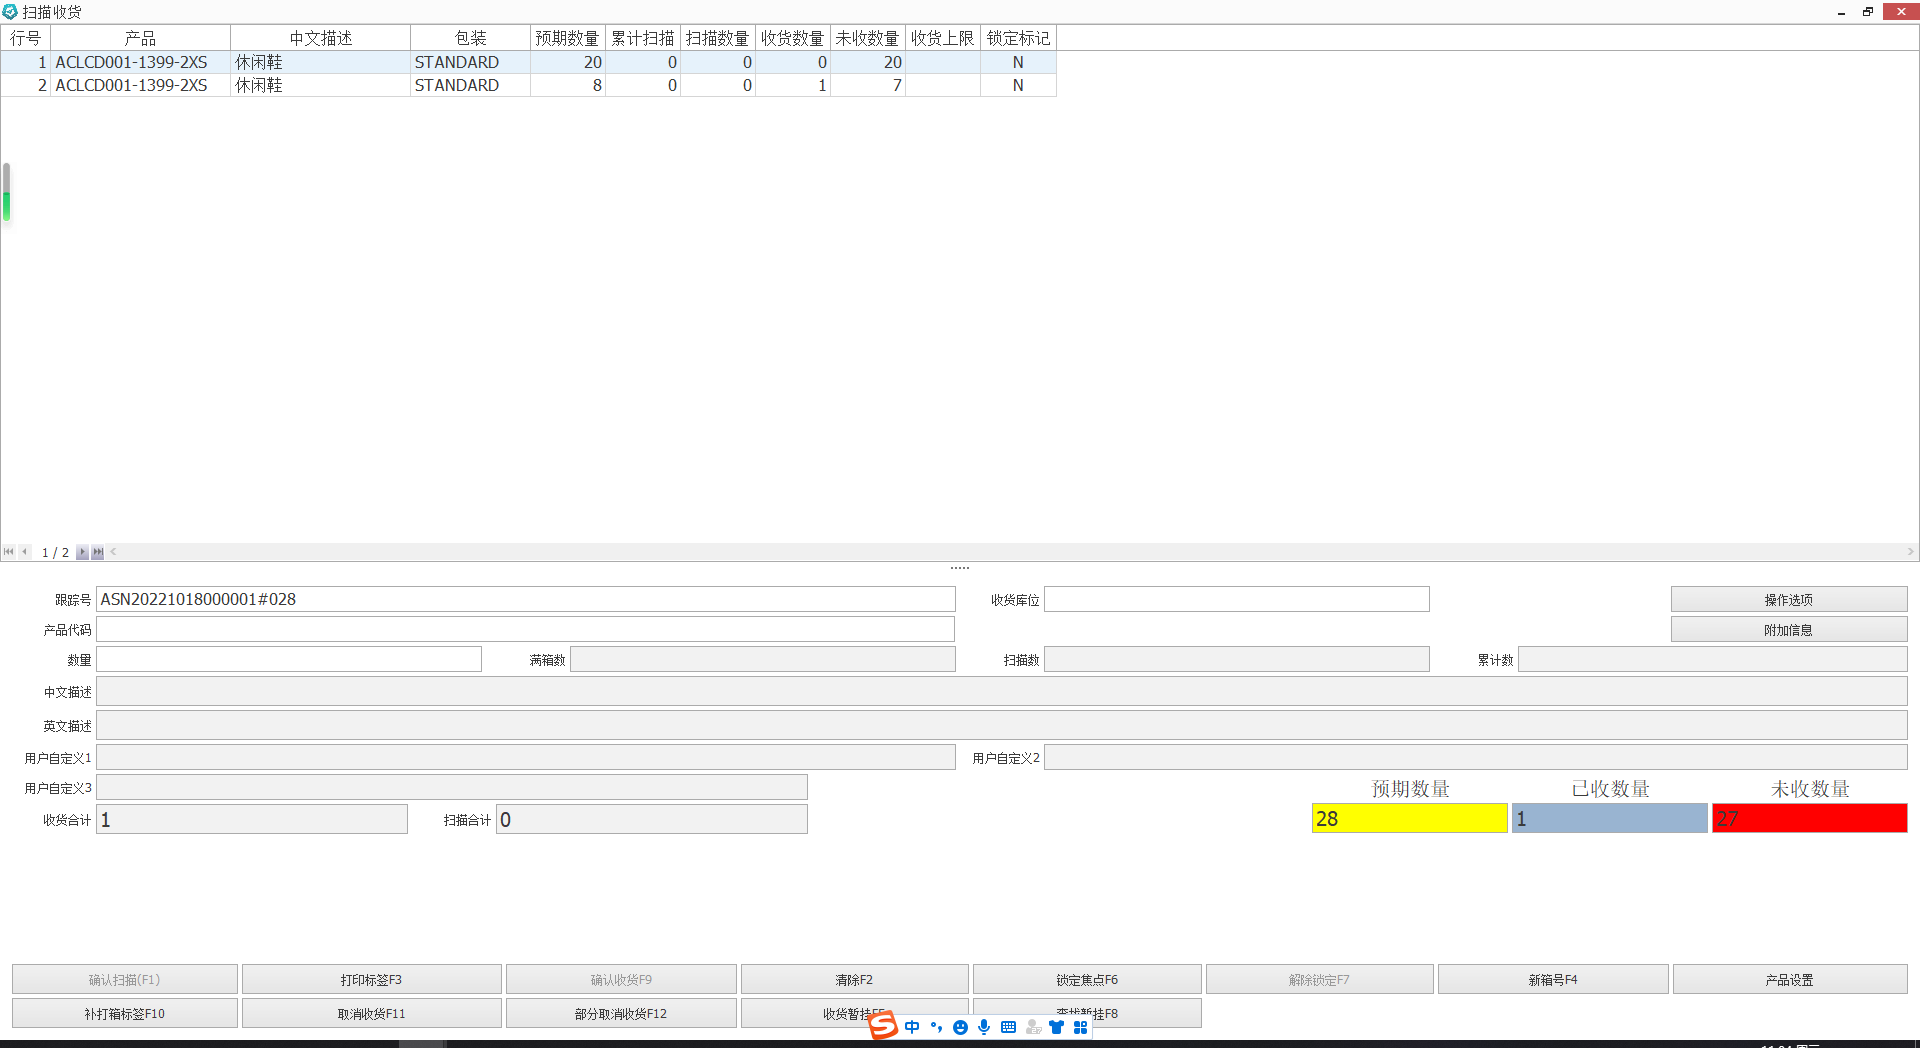Open the IME skin (shirt) icon
This screenshot has width=1920, height=1048.
click(1056, 1027)
